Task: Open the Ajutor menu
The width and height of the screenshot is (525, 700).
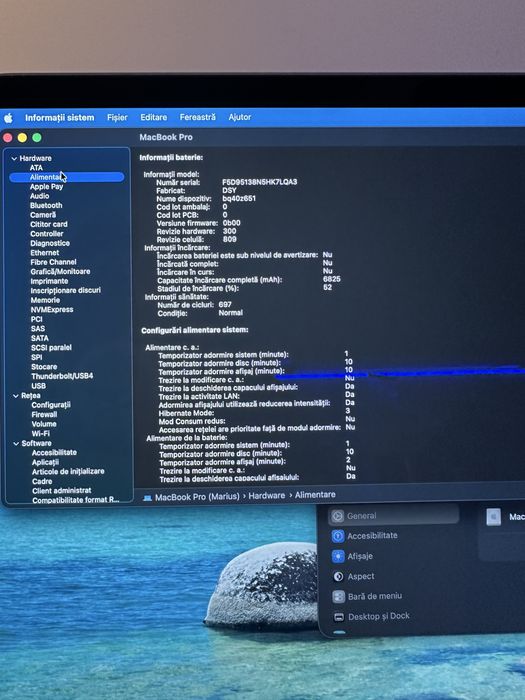Action: coord(240,117)
